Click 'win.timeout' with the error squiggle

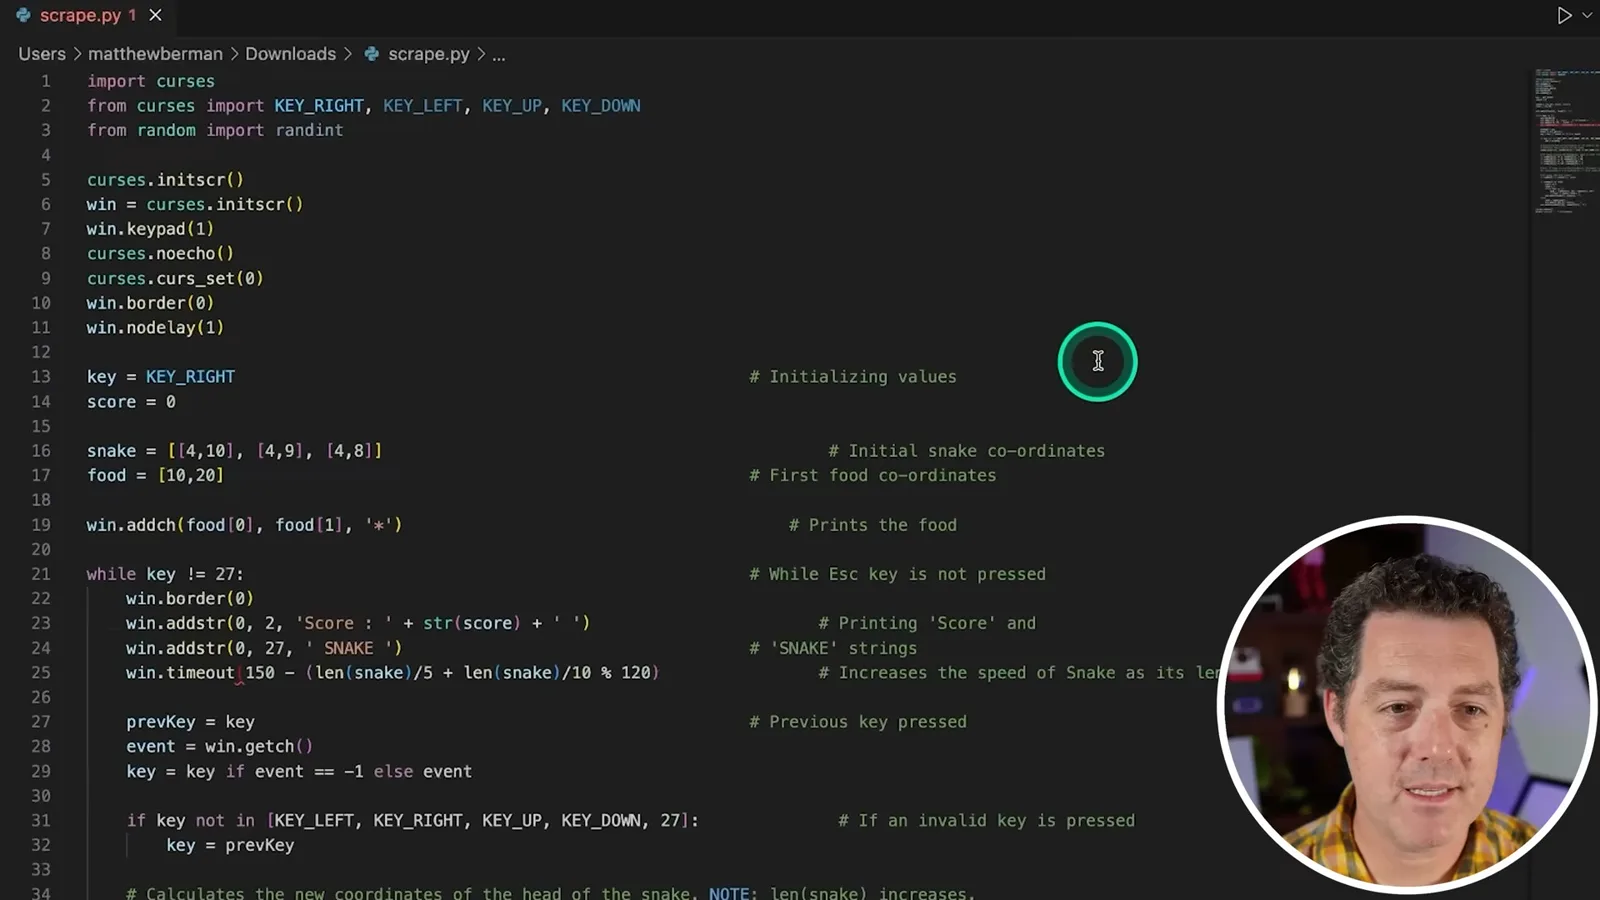click(180, 673)
